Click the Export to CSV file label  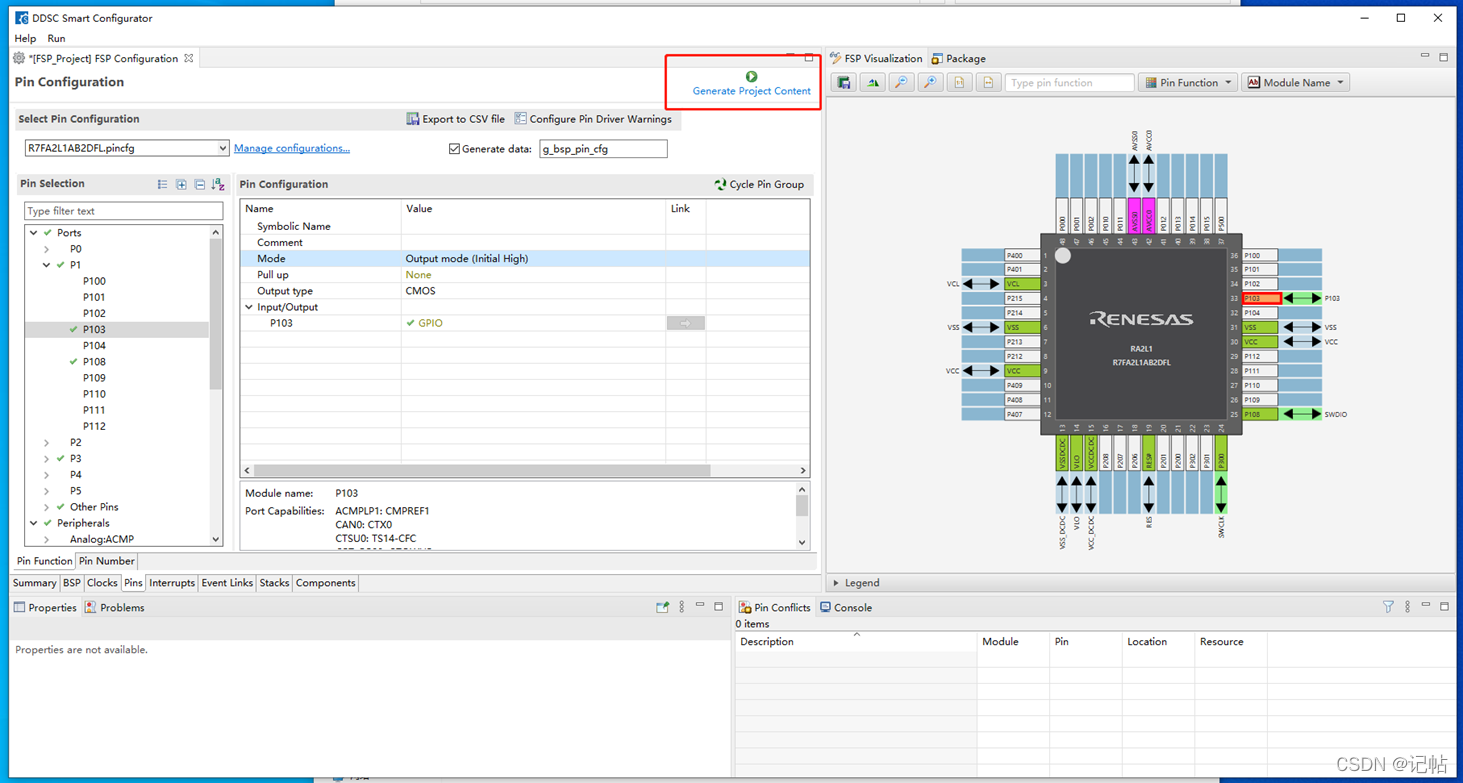click(x=463, y=119)
